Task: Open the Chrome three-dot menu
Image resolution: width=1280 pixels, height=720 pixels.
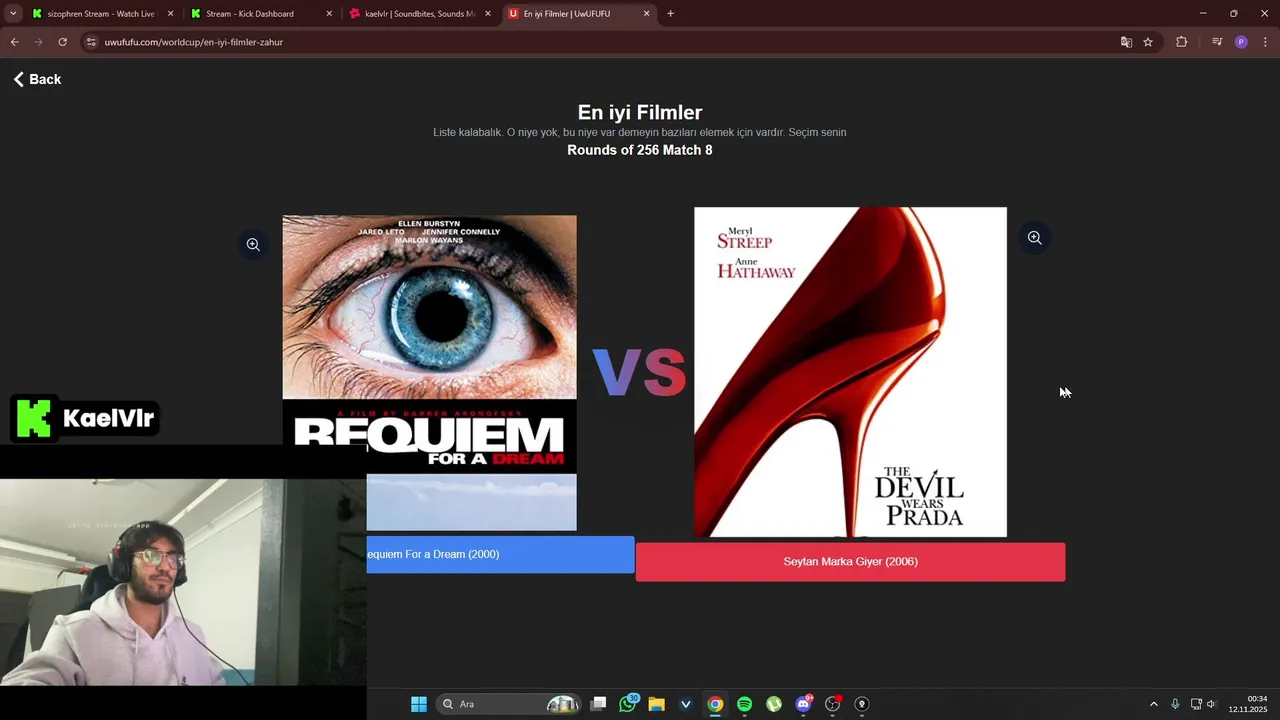Action: click(x=1265, y=42)
